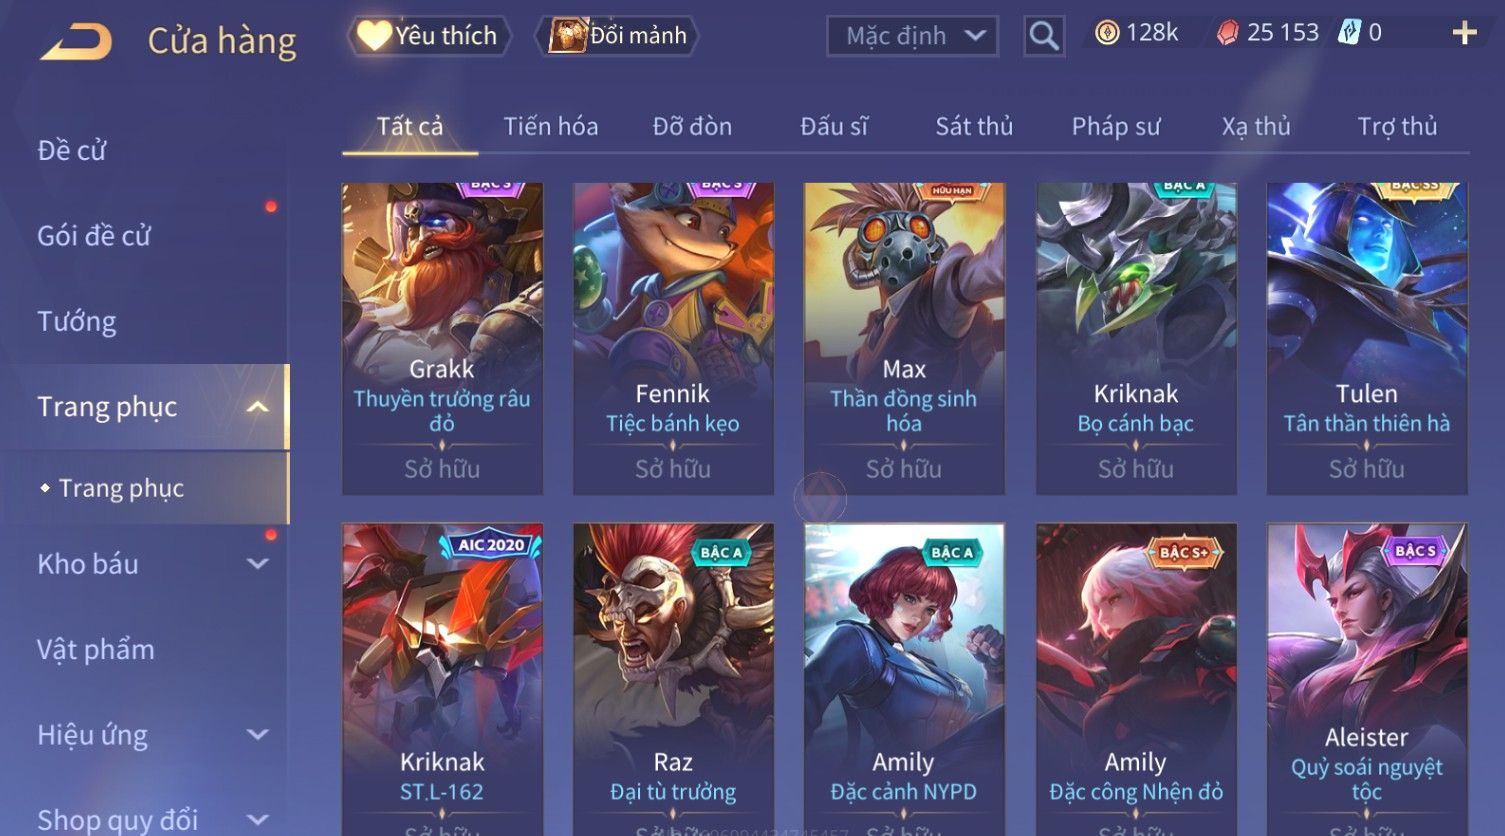This screenshot has width=1505, height=836.
Task: Open the Grakk Thuyền trưởng râu đỏ card
Action: (x=442, y=338)
